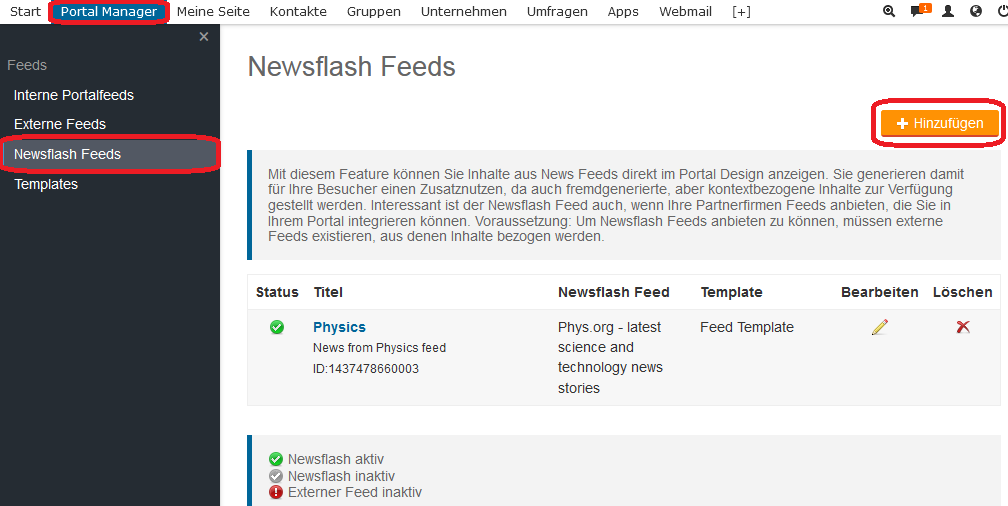The width and height of the screenshot is (1008, 506).
Task: Click the power logout icon
Action: 1002,12
